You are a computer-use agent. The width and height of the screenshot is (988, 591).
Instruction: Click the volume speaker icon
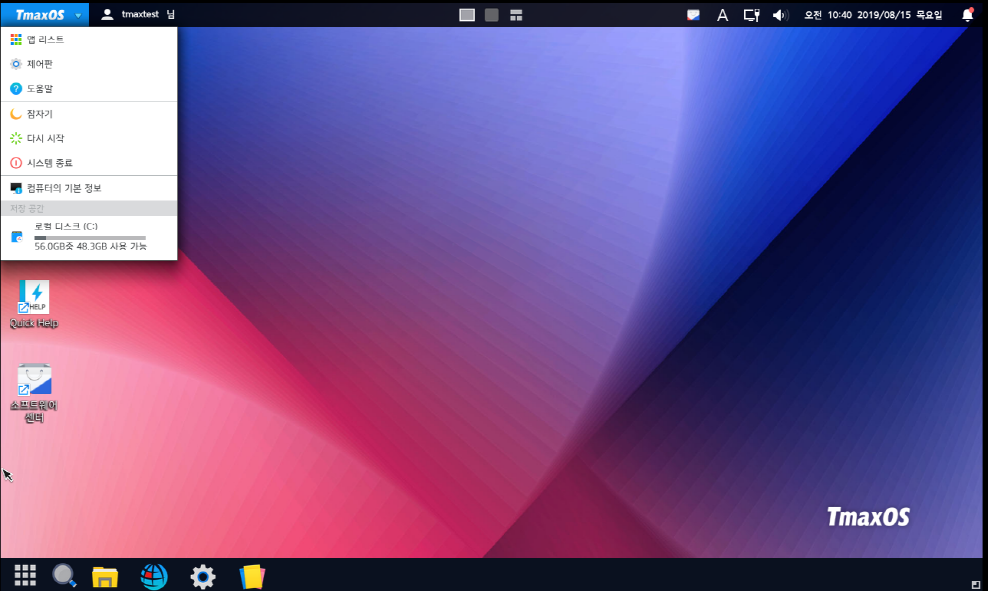[x=780, y=15]
